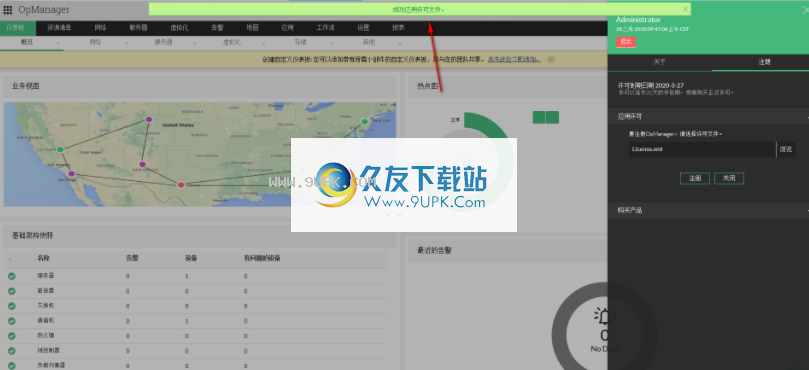Click the red 退出 logout button

pyautogui.click(x=625, y=42)
